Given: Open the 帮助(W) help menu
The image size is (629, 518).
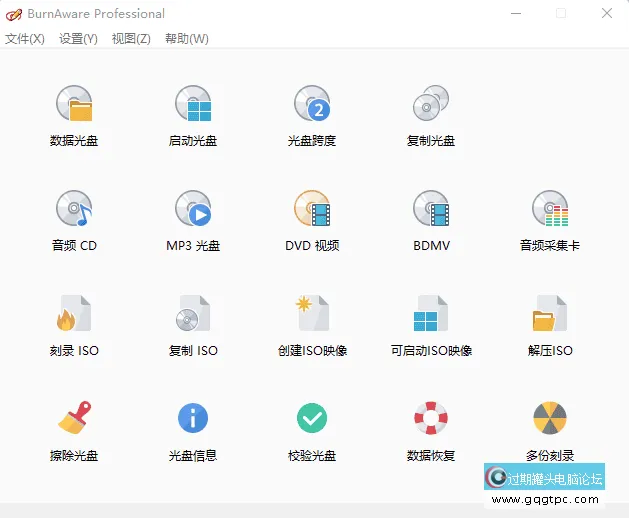Looking at the screenshot, I should click(187, 39).
